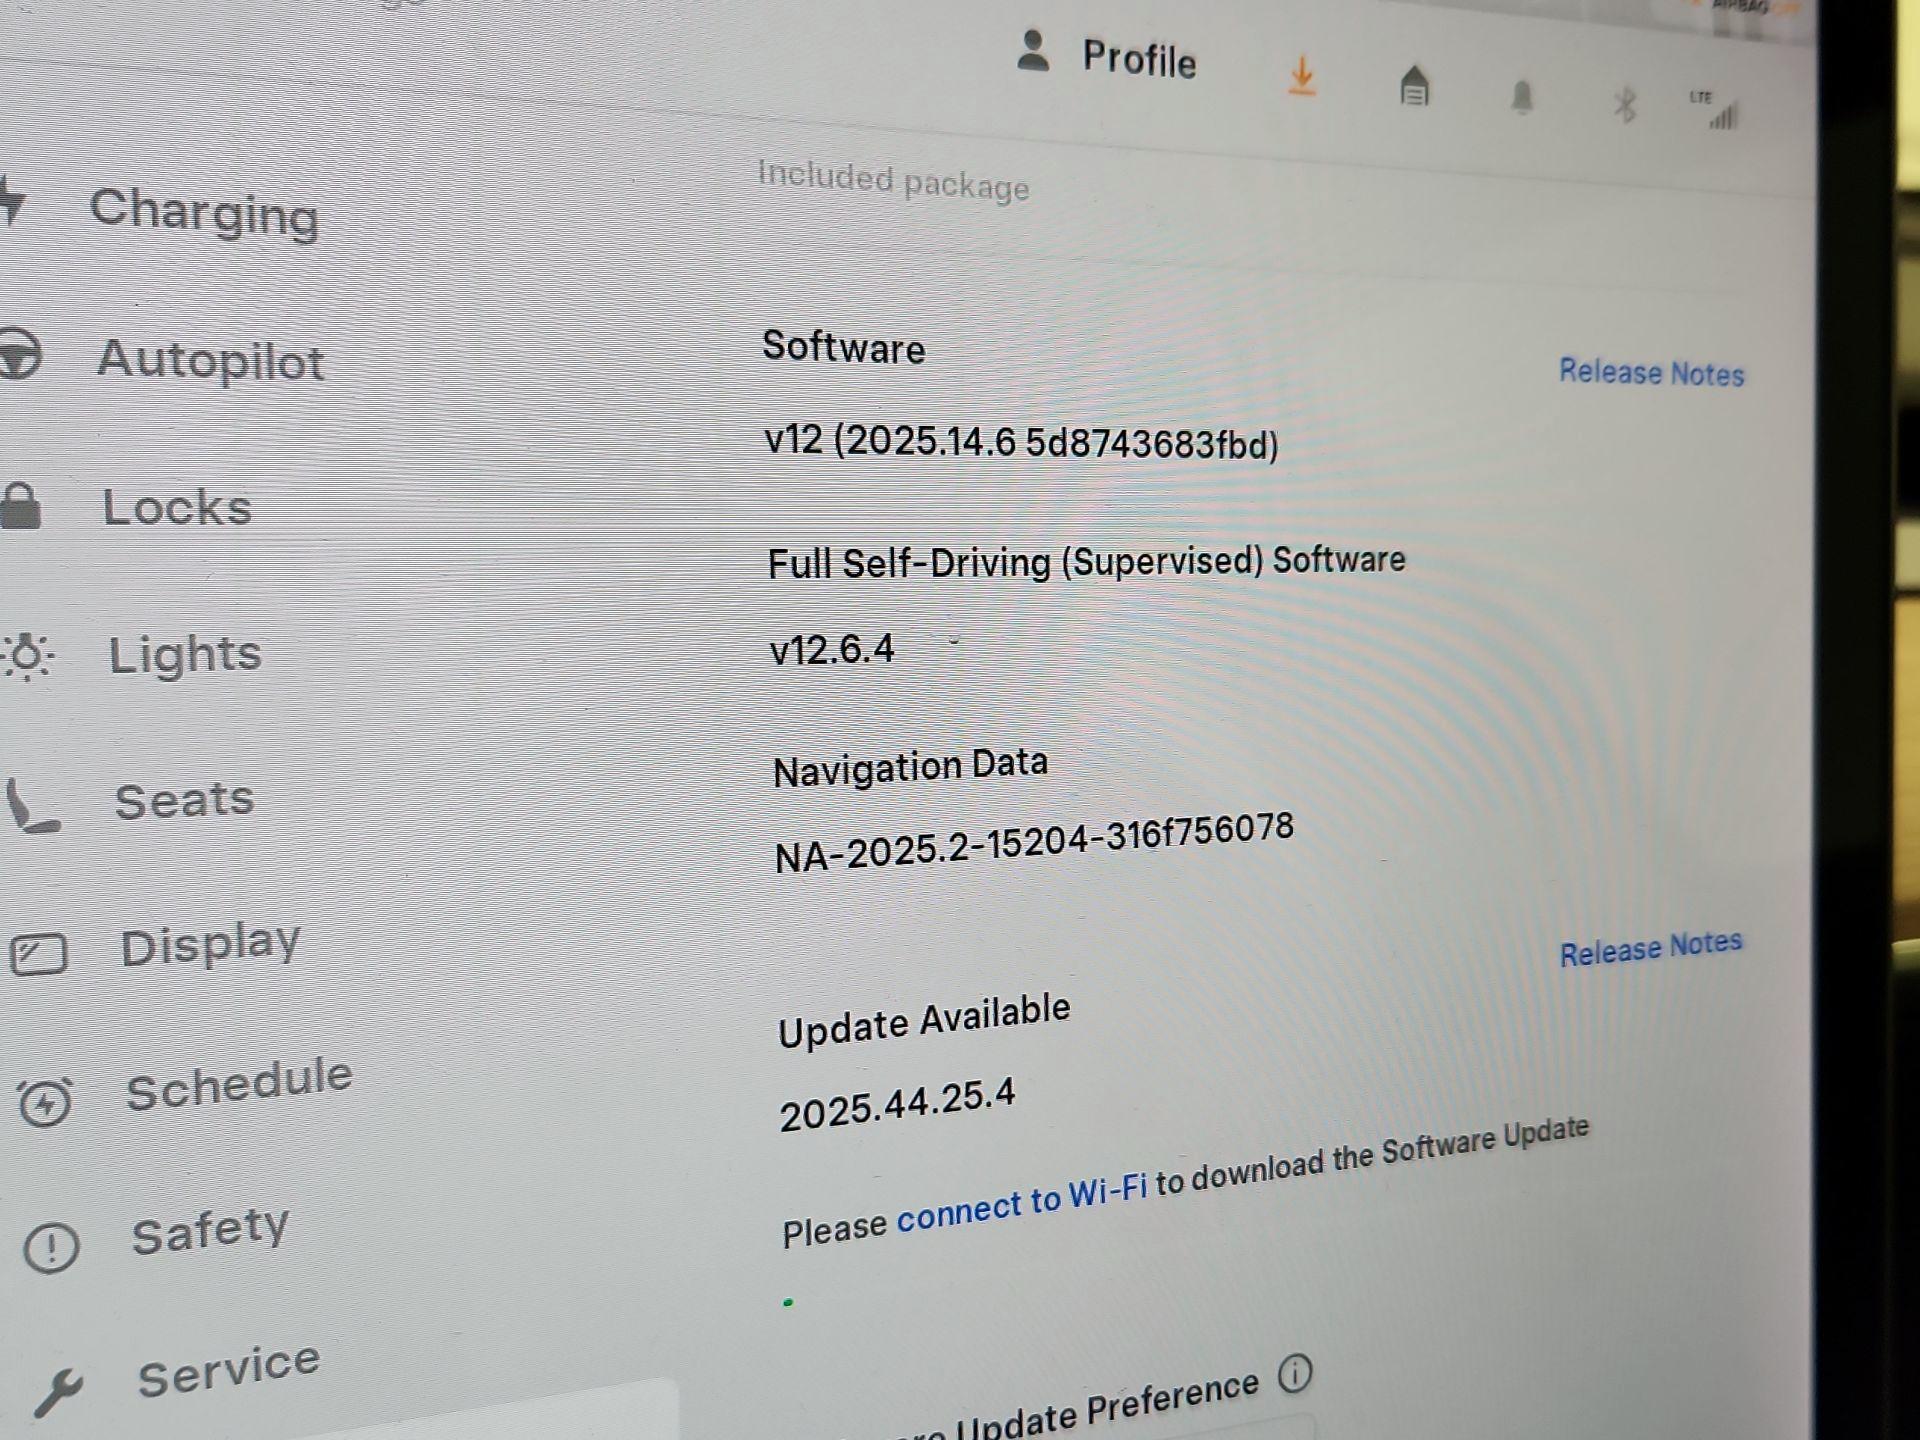Tap the Lights bulb icon
Image resolution: width=1920 pixels, height=1440 pixels.
pyautogui.click(x=27, y=657)
